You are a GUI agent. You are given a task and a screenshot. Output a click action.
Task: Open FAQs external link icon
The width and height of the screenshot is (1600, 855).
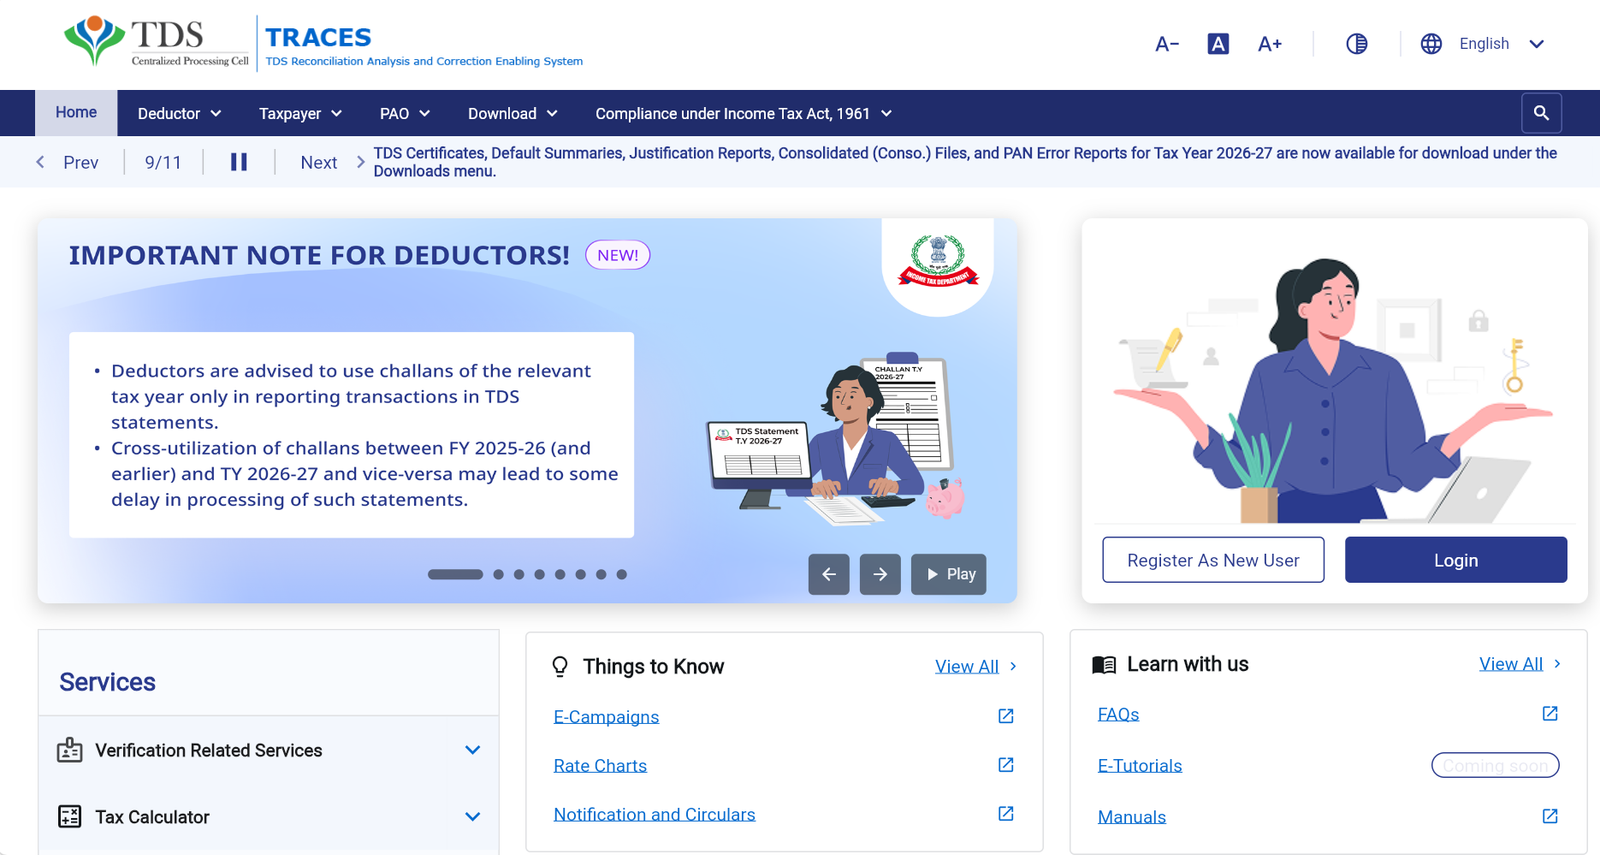click(1550, 713)
